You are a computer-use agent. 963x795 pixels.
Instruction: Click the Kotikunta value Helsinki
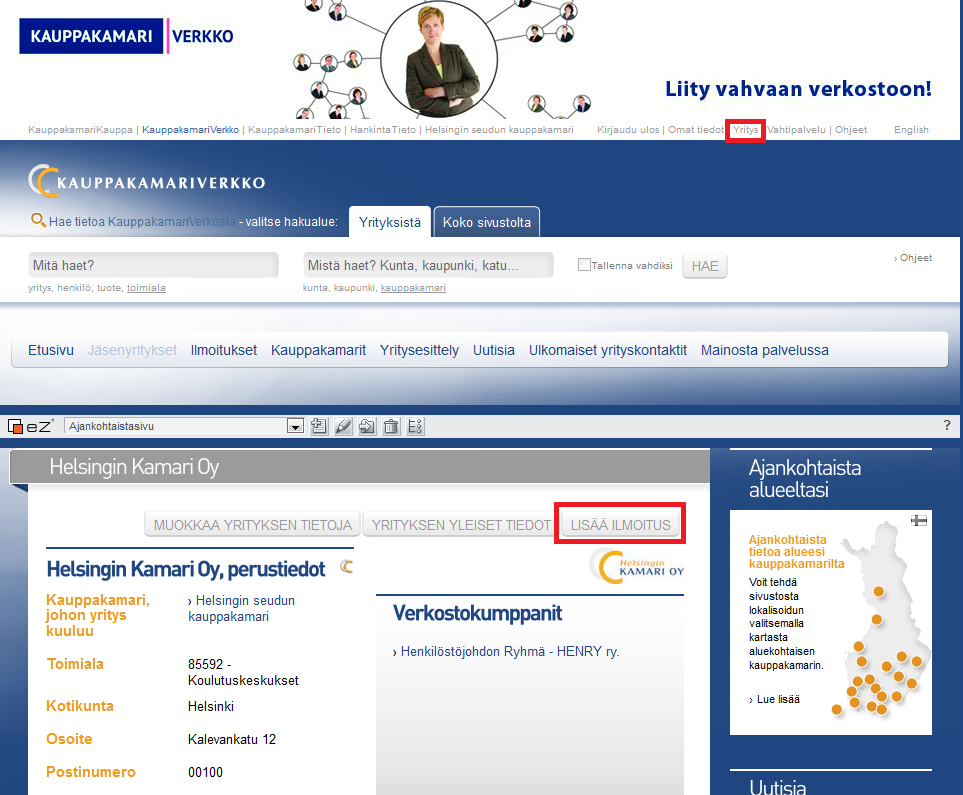[211, 706]
